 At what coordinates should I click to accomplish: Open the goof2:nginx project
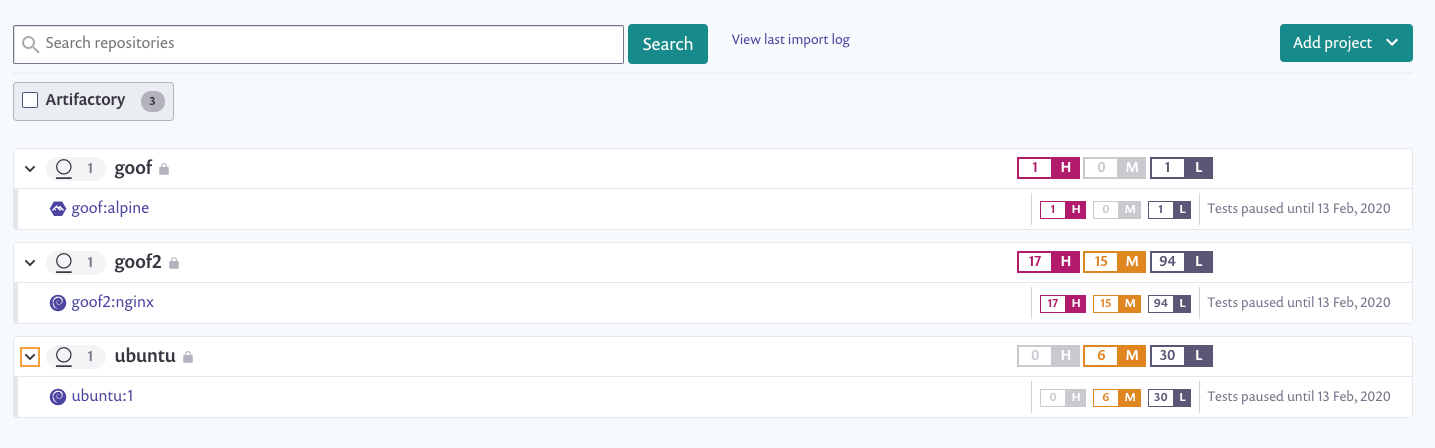pos(113,301)
